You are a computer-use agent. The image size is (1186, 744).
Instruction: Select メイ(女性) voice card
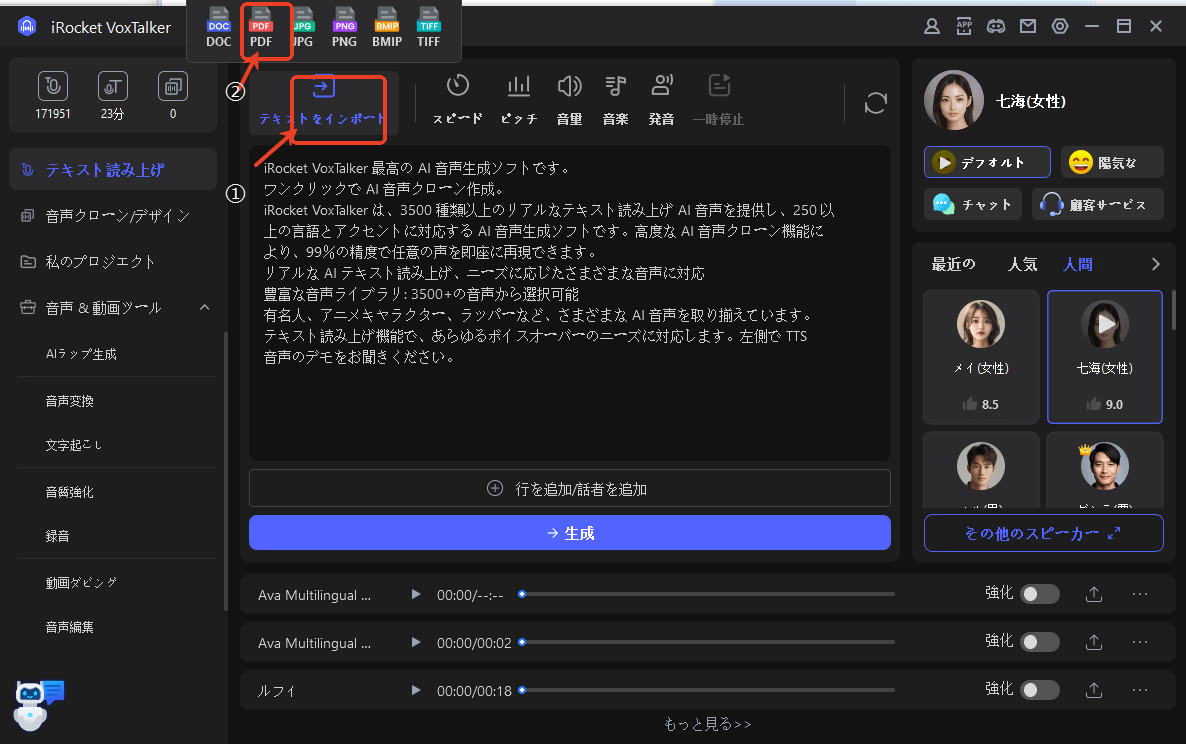[981, 357]
